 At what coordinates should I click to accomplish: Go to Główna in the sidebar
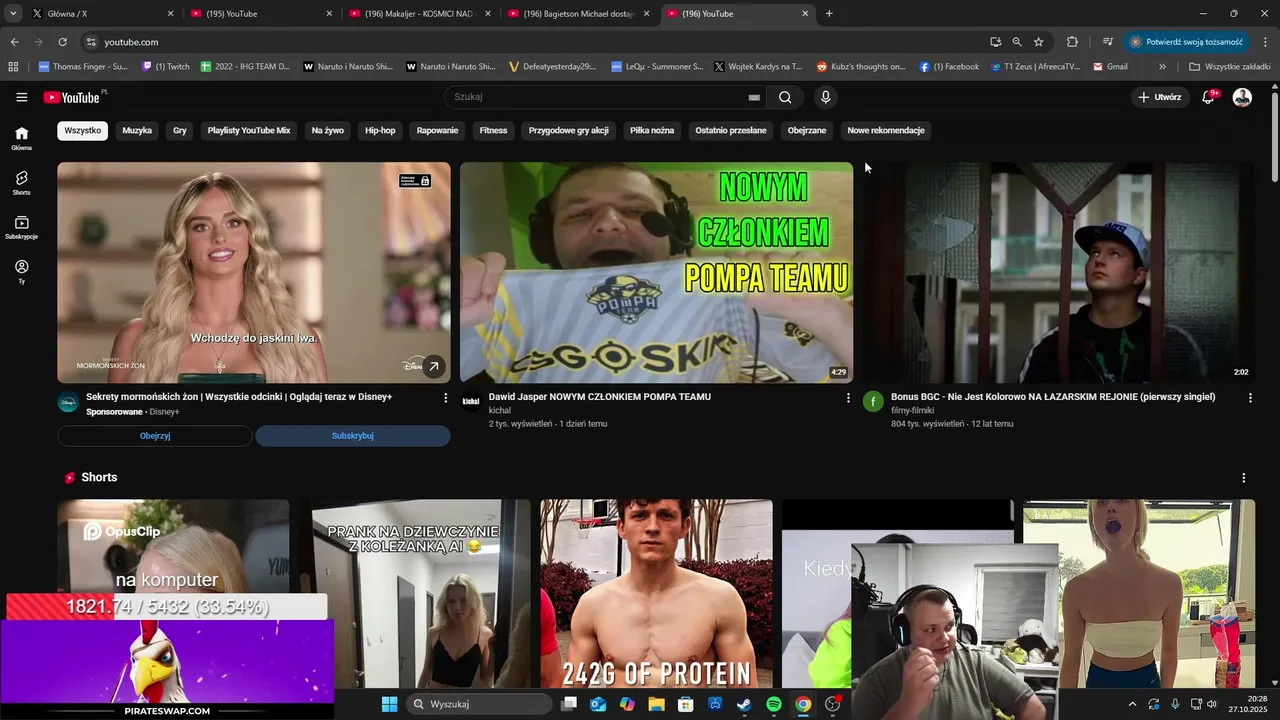(22, 138)
